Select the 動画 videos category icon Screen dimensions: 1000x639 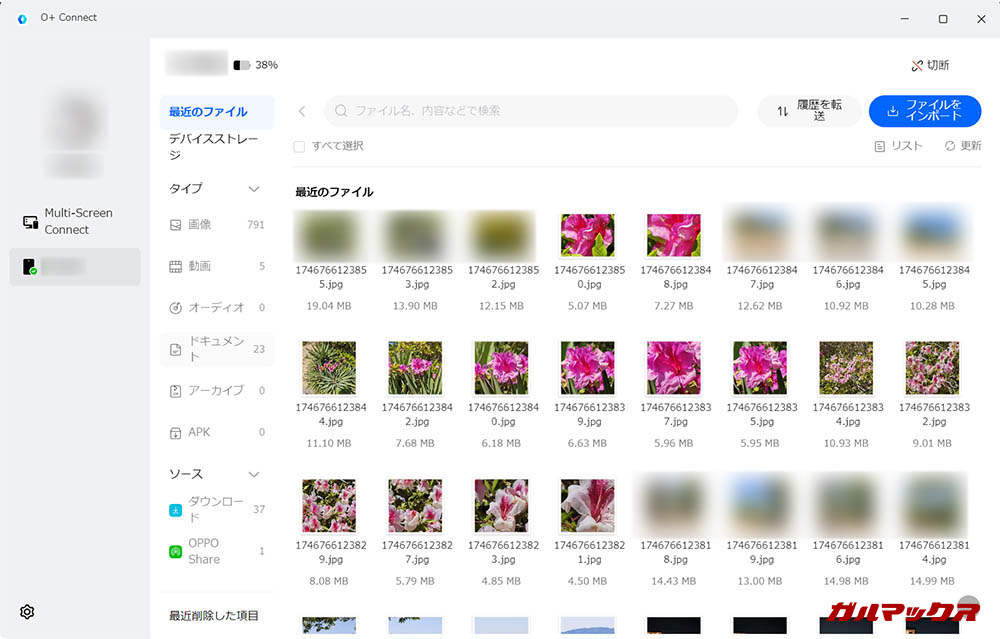[x=176, y=267]
